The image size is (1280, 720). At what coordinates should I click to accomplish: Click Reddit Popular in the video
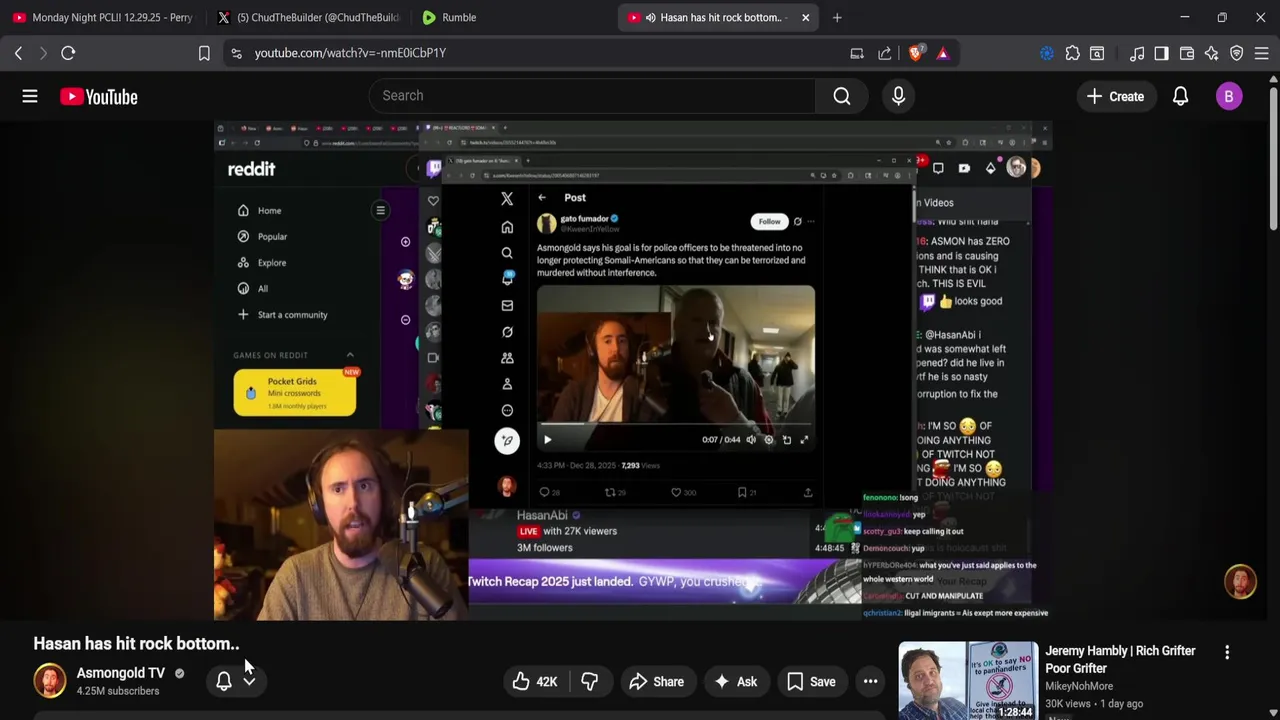272,236
